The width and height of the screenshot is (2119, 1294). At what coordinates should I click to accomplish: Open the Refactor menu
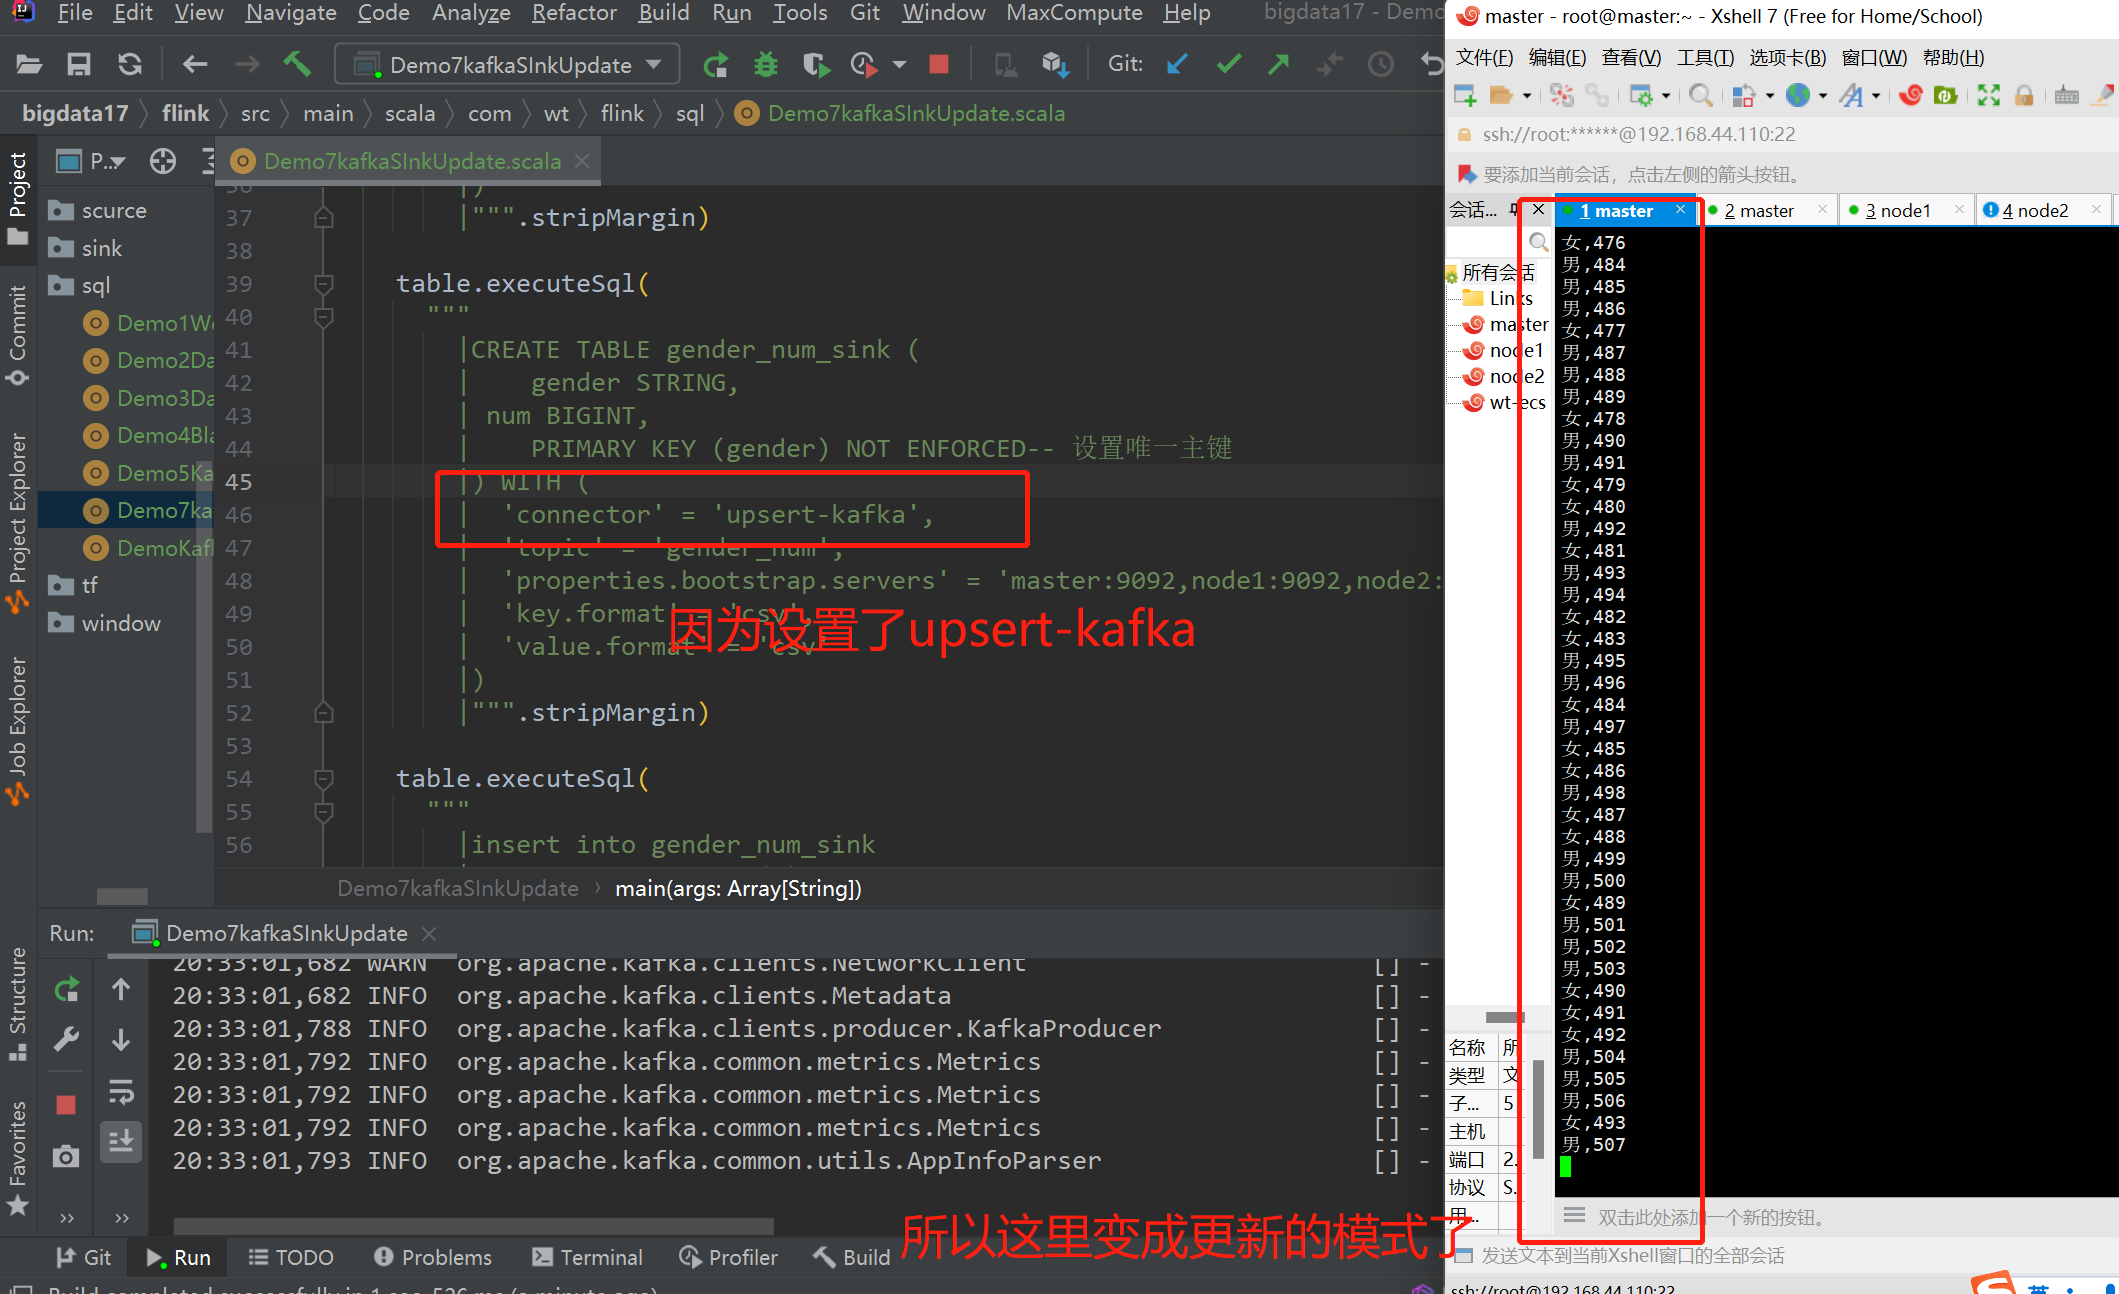click(573, 13)
